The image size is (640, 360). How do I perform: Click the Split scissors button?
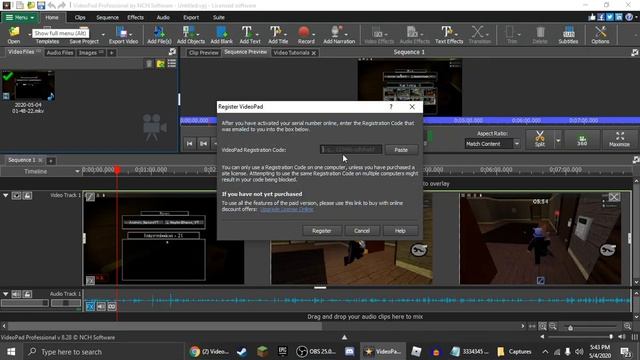(540, 139)
